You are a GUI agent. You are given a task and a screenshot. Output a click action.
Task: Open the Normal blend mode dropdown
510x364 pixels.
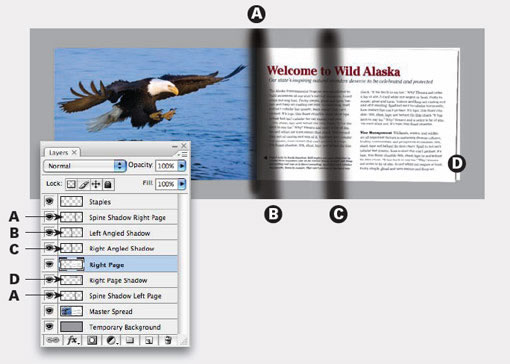click(x=85, y=166)
